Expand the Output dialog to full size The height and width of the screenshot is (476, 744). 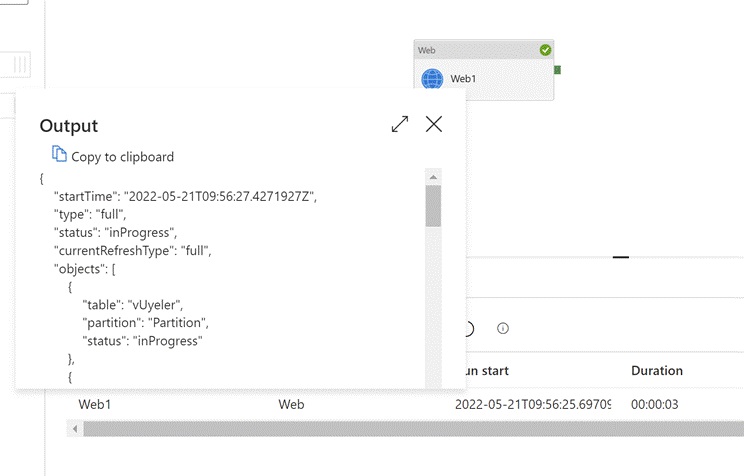coord(400,124)
